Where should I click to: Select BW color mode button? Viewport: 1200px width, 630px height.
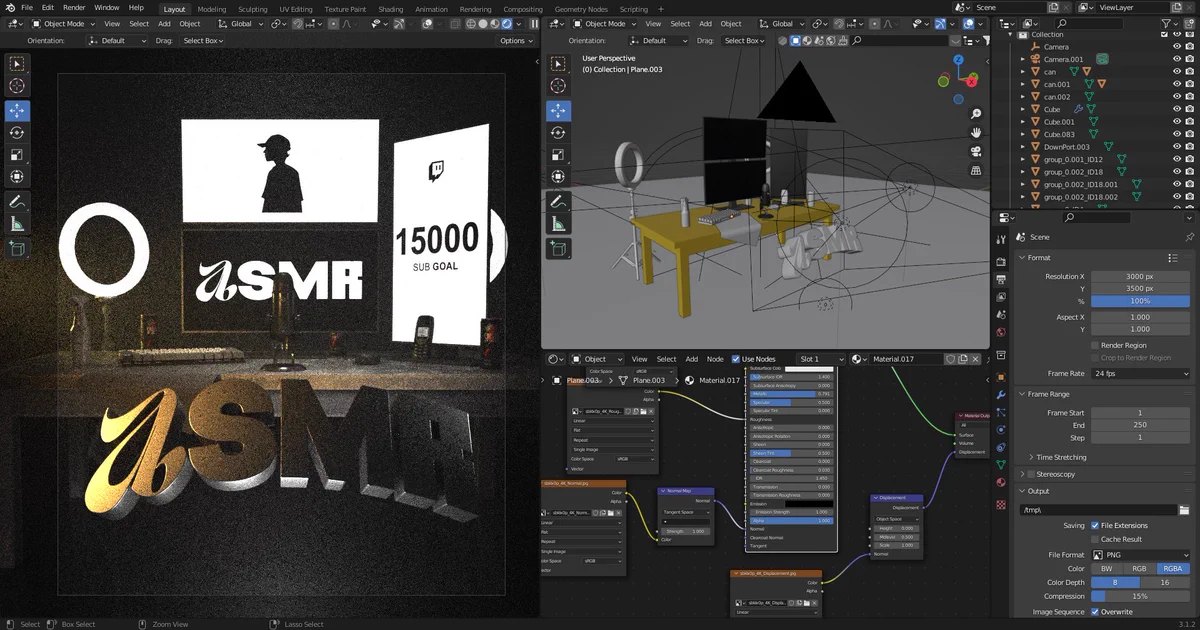1107,568
